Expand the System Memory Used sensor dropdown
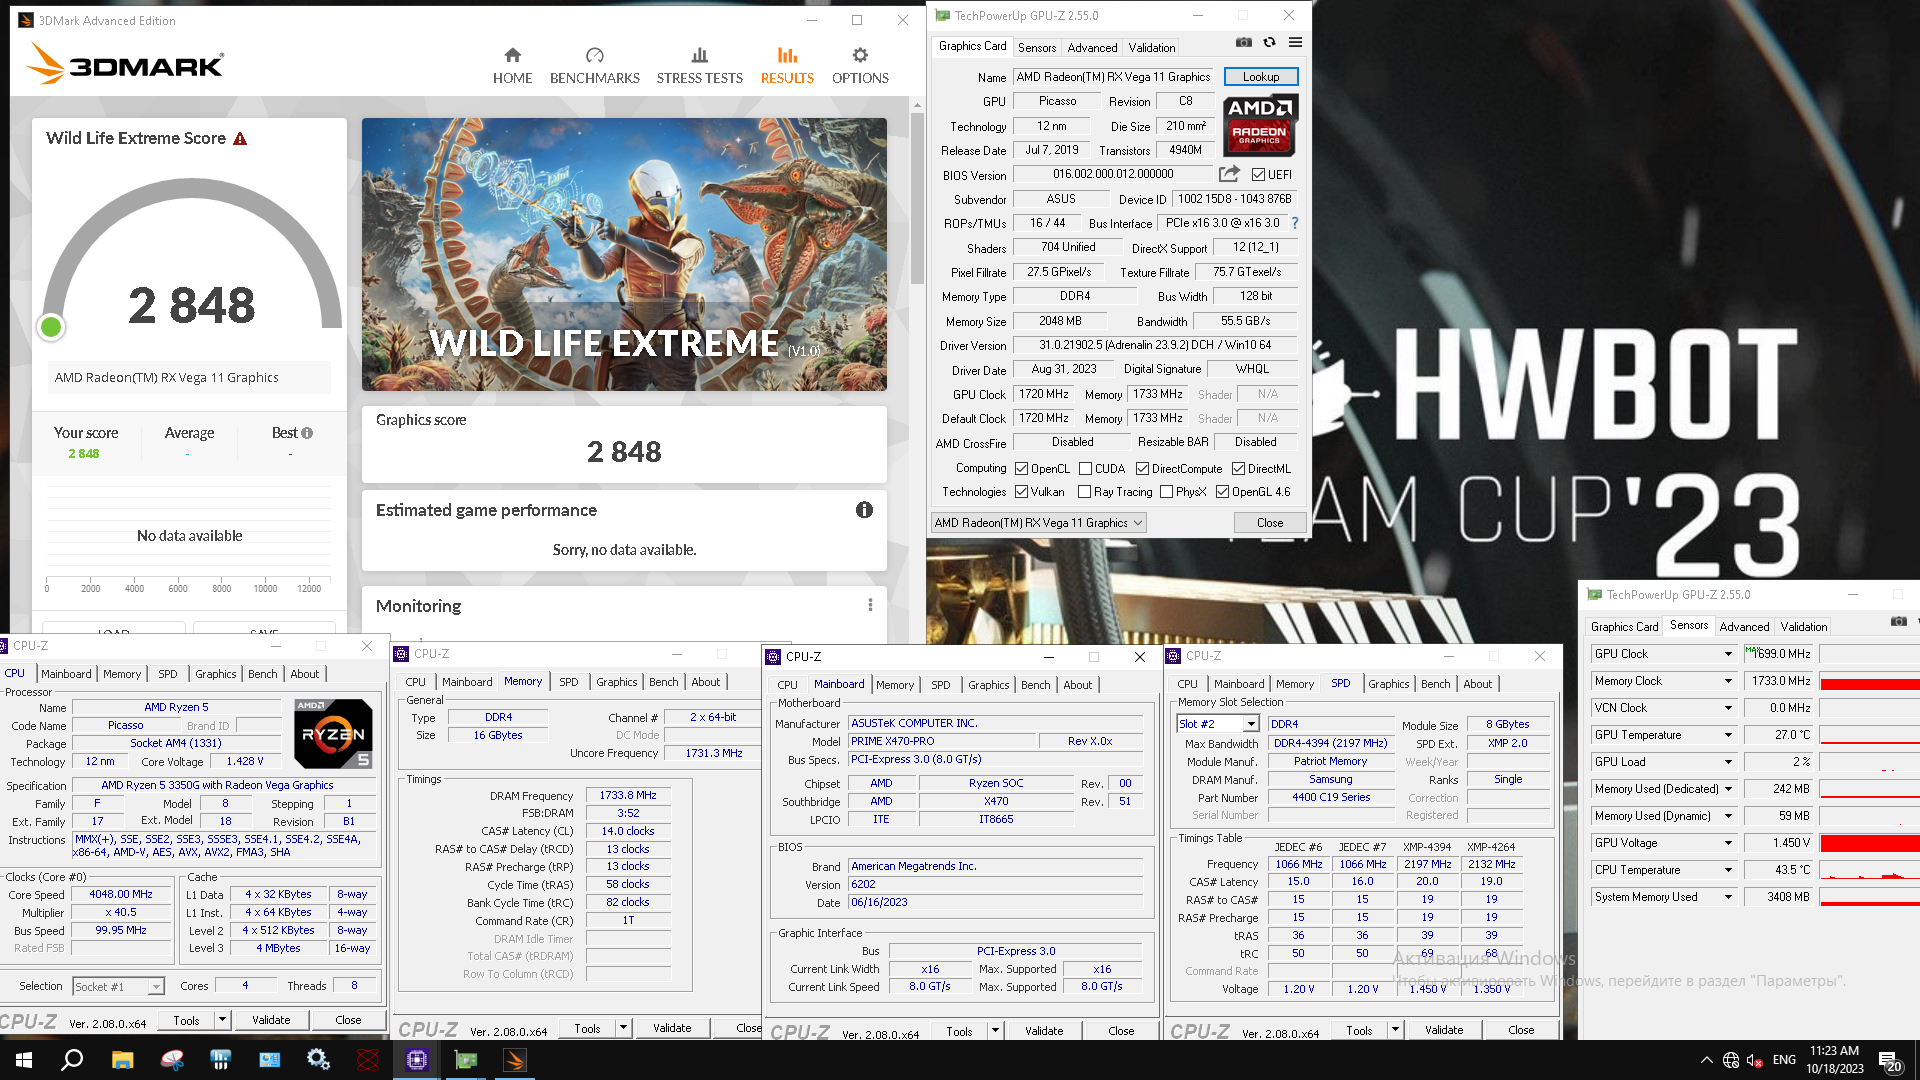 point(1728,897)
